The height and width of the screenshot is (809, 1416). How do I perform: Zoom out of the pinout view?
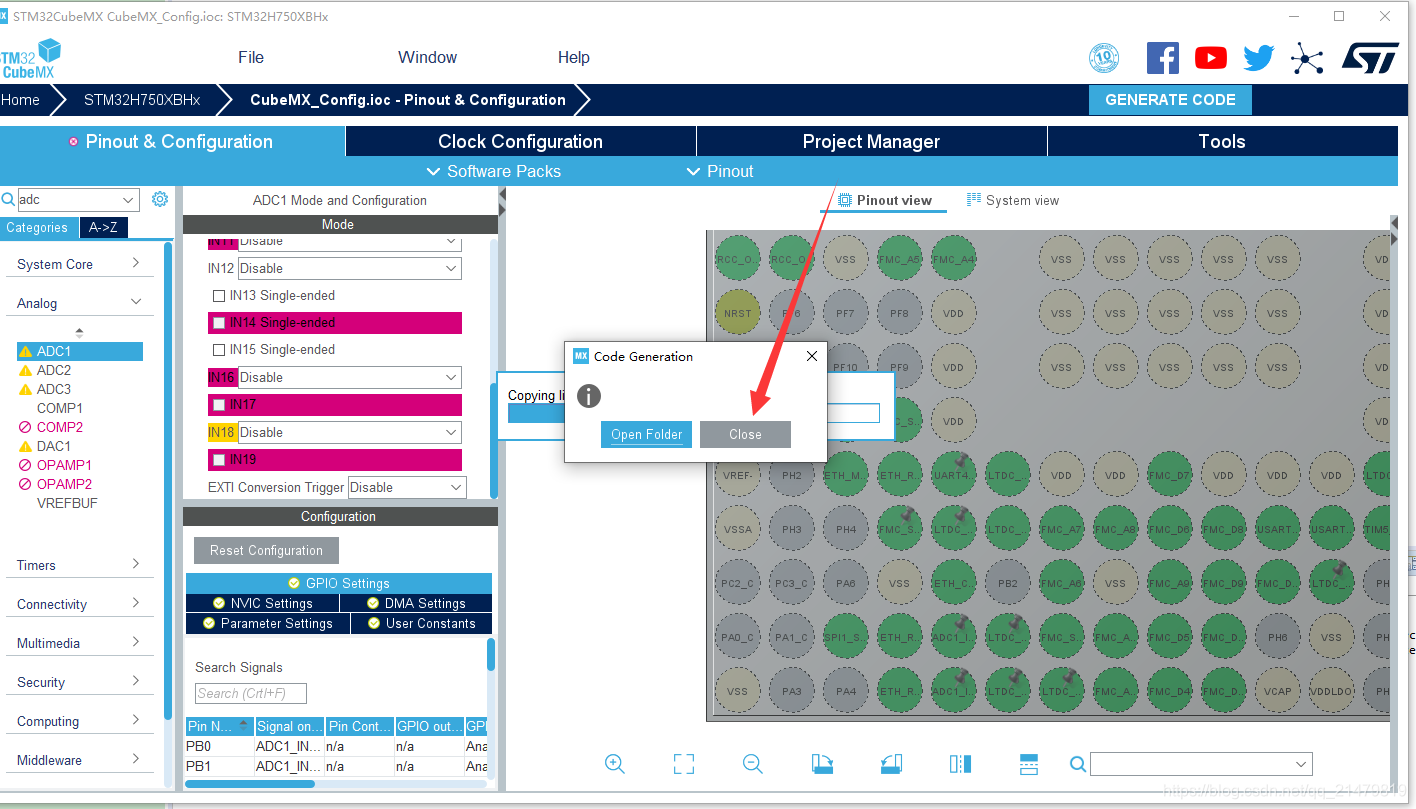tap(753, 764)
